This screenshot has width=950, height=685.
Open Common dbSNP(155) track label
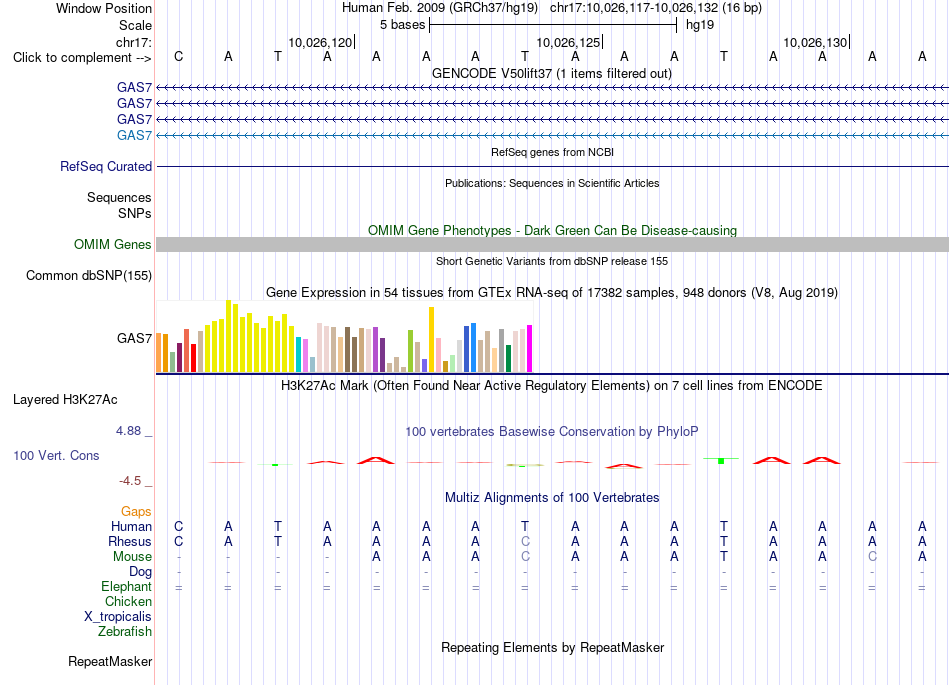[89, 276]
